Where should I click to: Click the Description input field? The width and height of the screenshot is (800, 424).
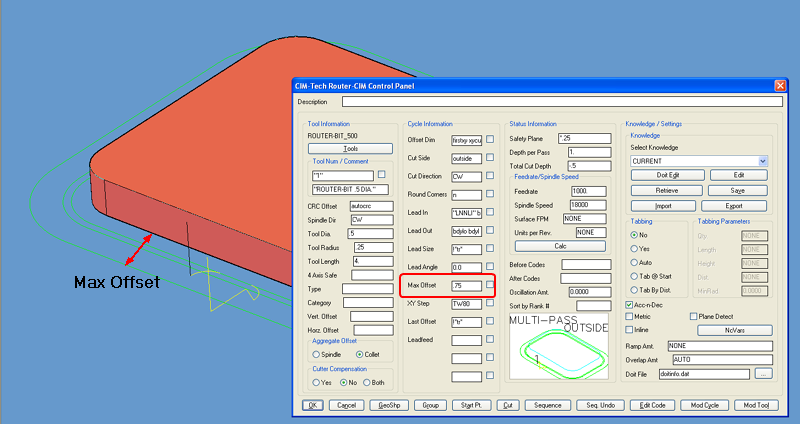(562, 102)
